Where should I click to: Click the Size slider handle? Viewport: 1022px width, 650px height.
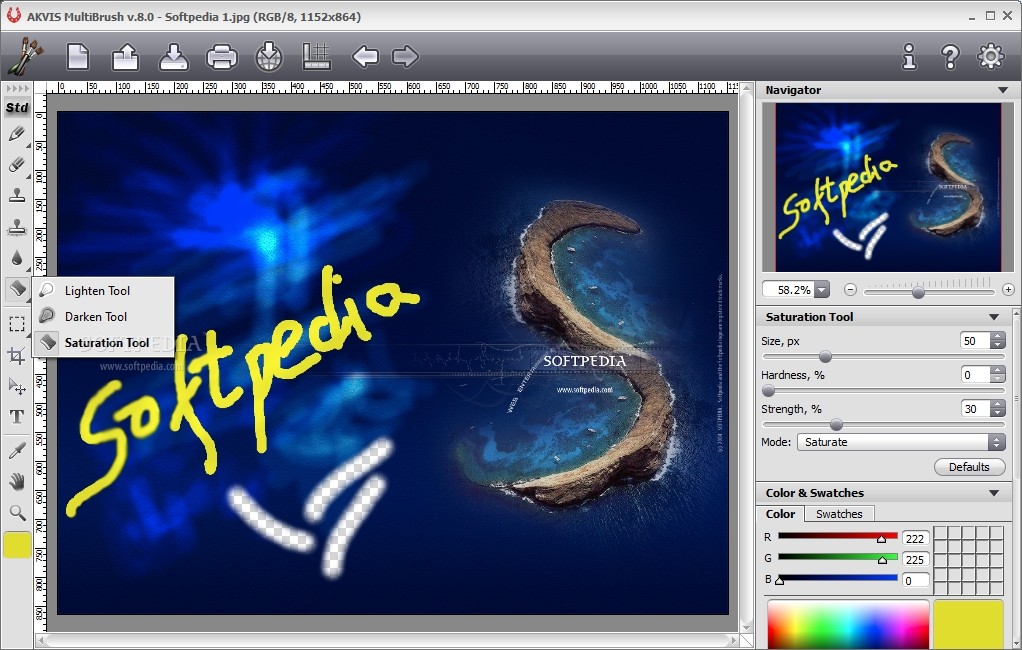(825, 357)
